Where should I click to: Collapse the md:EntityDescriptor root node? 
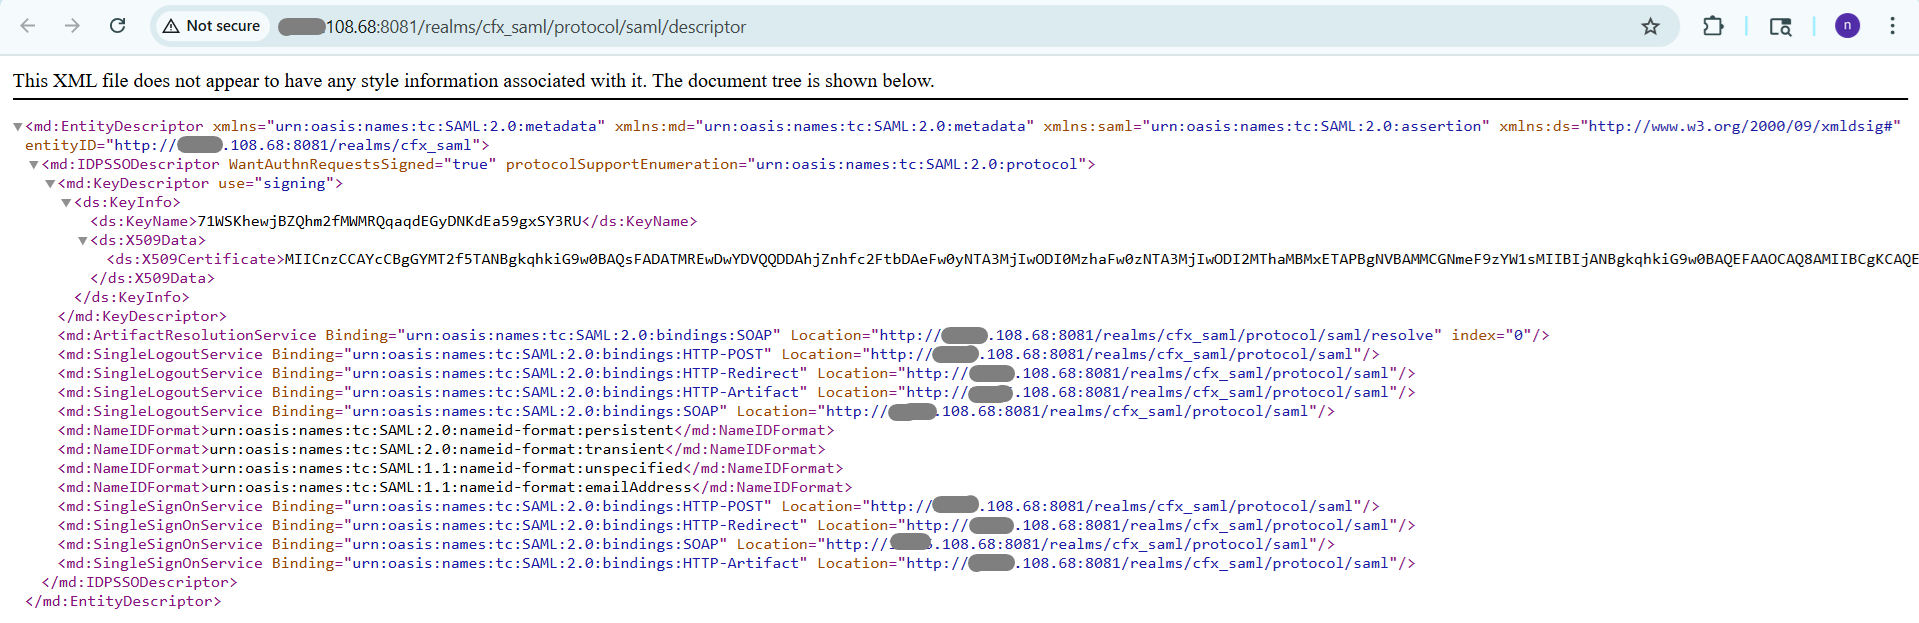click(17, 127)
